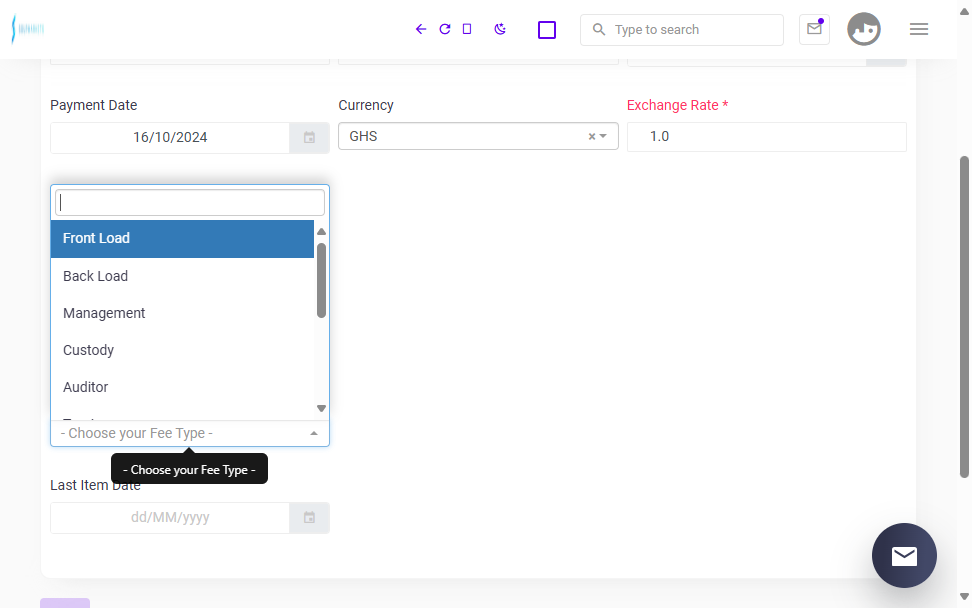Expand the Currency dropdown arrow
Image resolution: width=972 pixels, height=608 pixels.
point(603,136)
